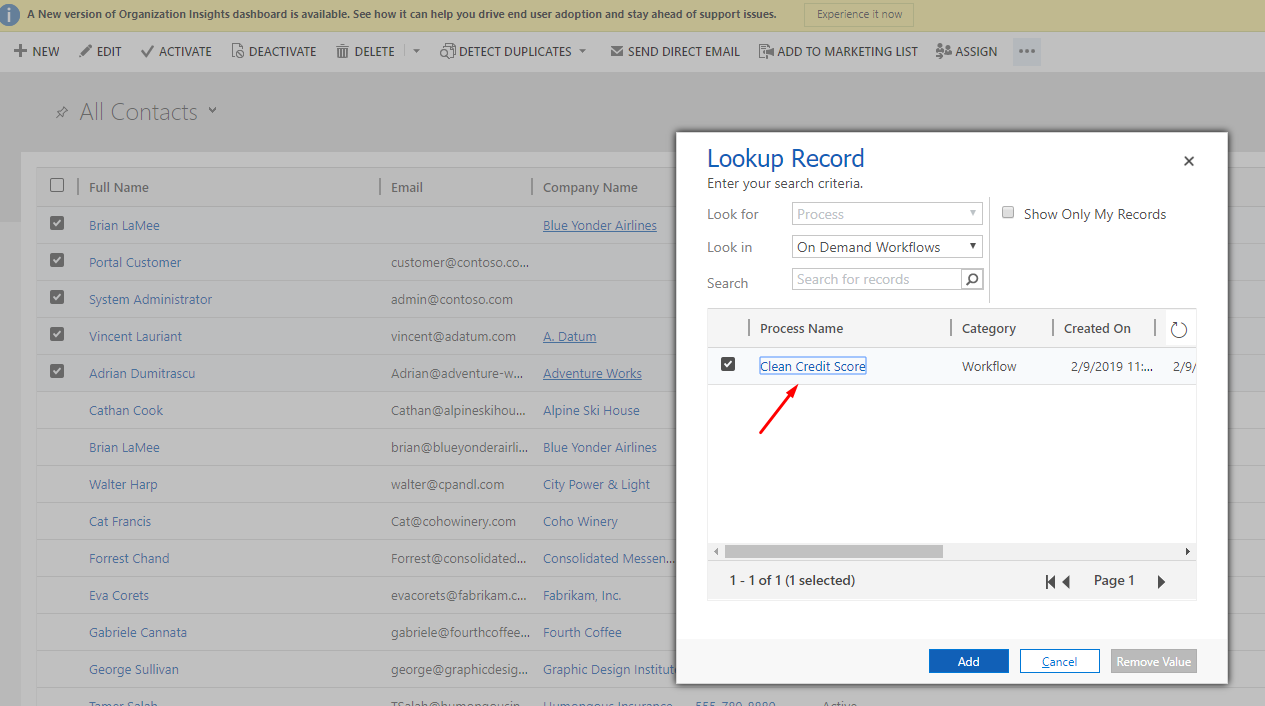
Task: Go to next page in lookup results
Action: pos(1161,582)
